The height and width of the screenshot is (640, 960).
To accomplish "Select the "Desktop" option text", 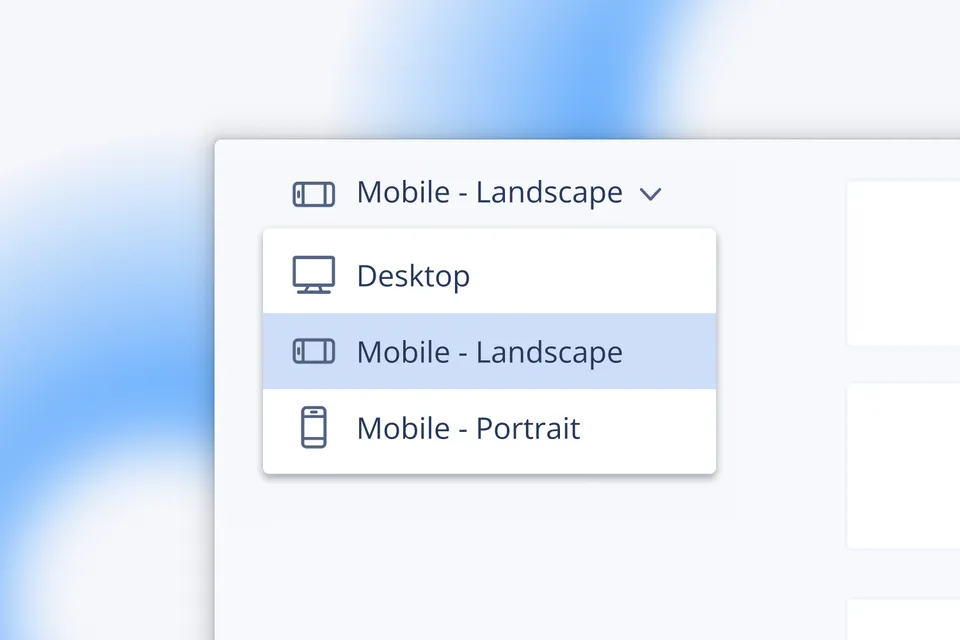I will click(413, 276).
